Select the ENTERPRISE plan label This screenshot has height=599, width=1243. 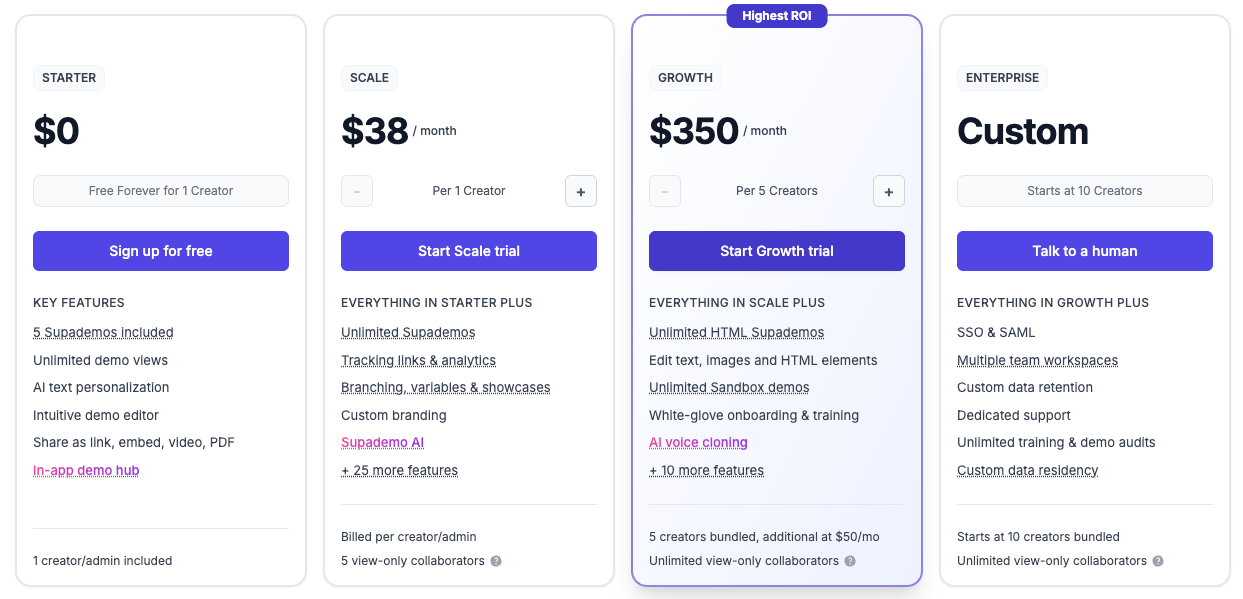pyautogui.click(x=1002, y=78)
